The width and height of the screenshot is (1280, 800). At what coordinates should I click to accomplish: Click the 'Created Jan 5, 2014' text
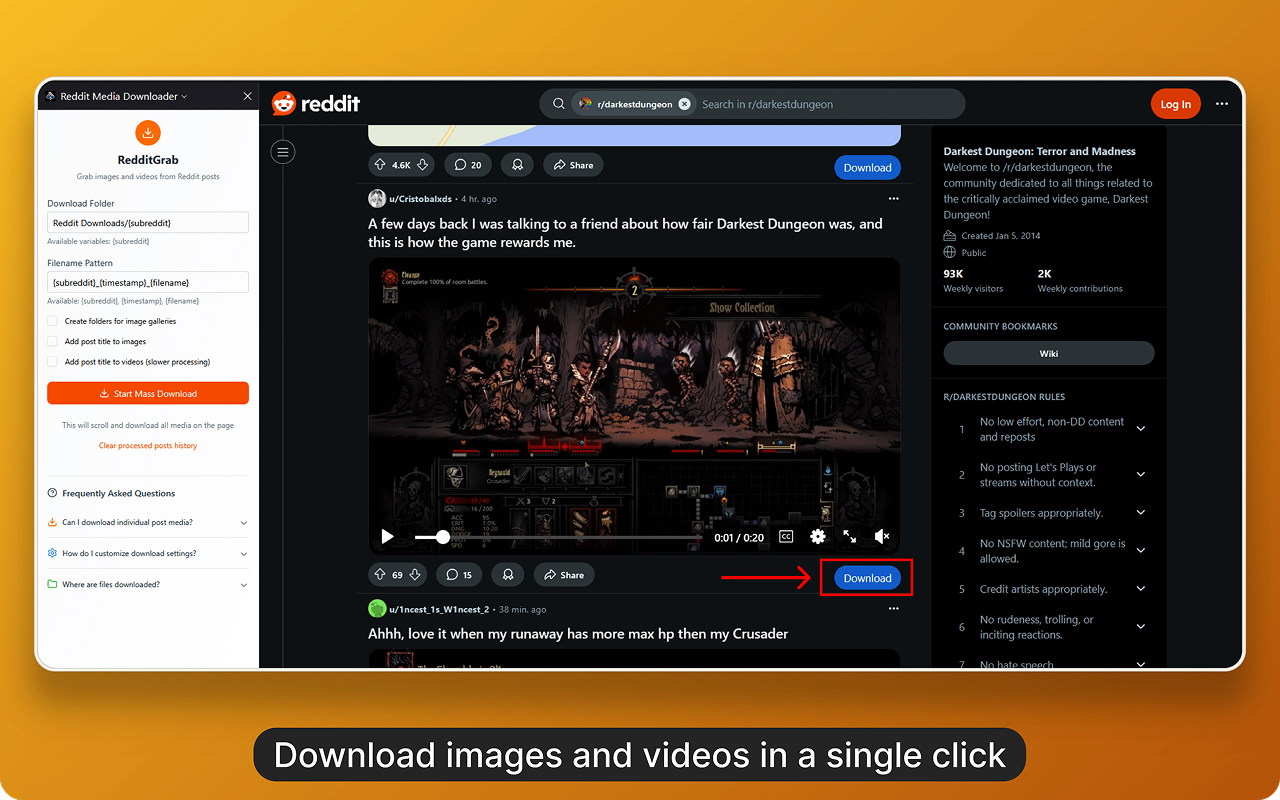click(1003, 236)
